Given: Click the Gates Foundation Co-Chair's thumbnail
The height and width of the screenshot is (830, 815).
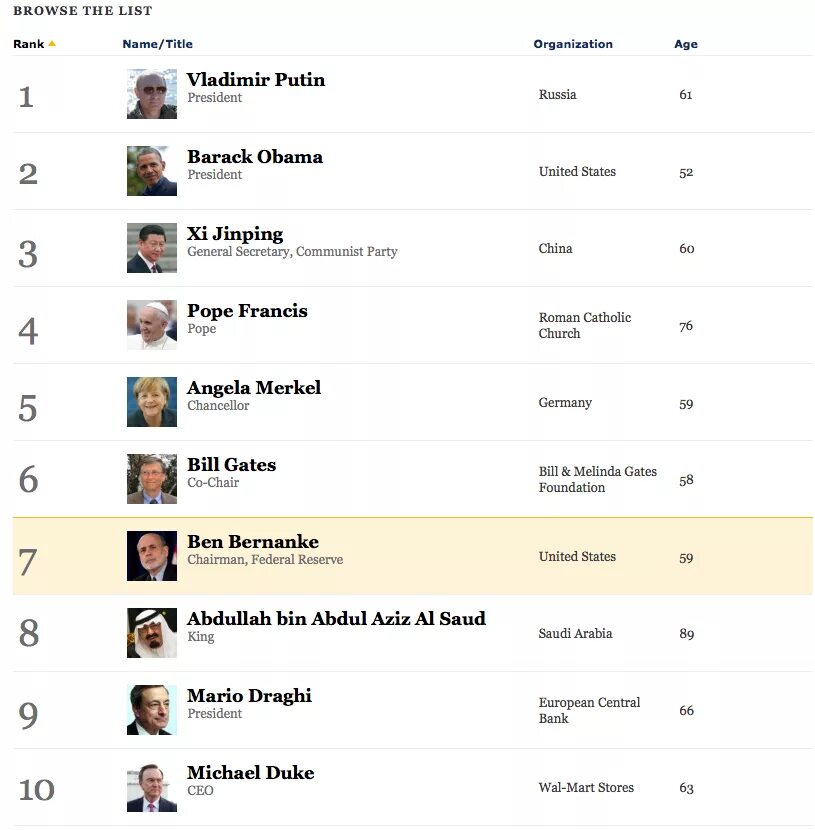Looking at the screenshot, I should pyautogui.click(x=152, y=479).
